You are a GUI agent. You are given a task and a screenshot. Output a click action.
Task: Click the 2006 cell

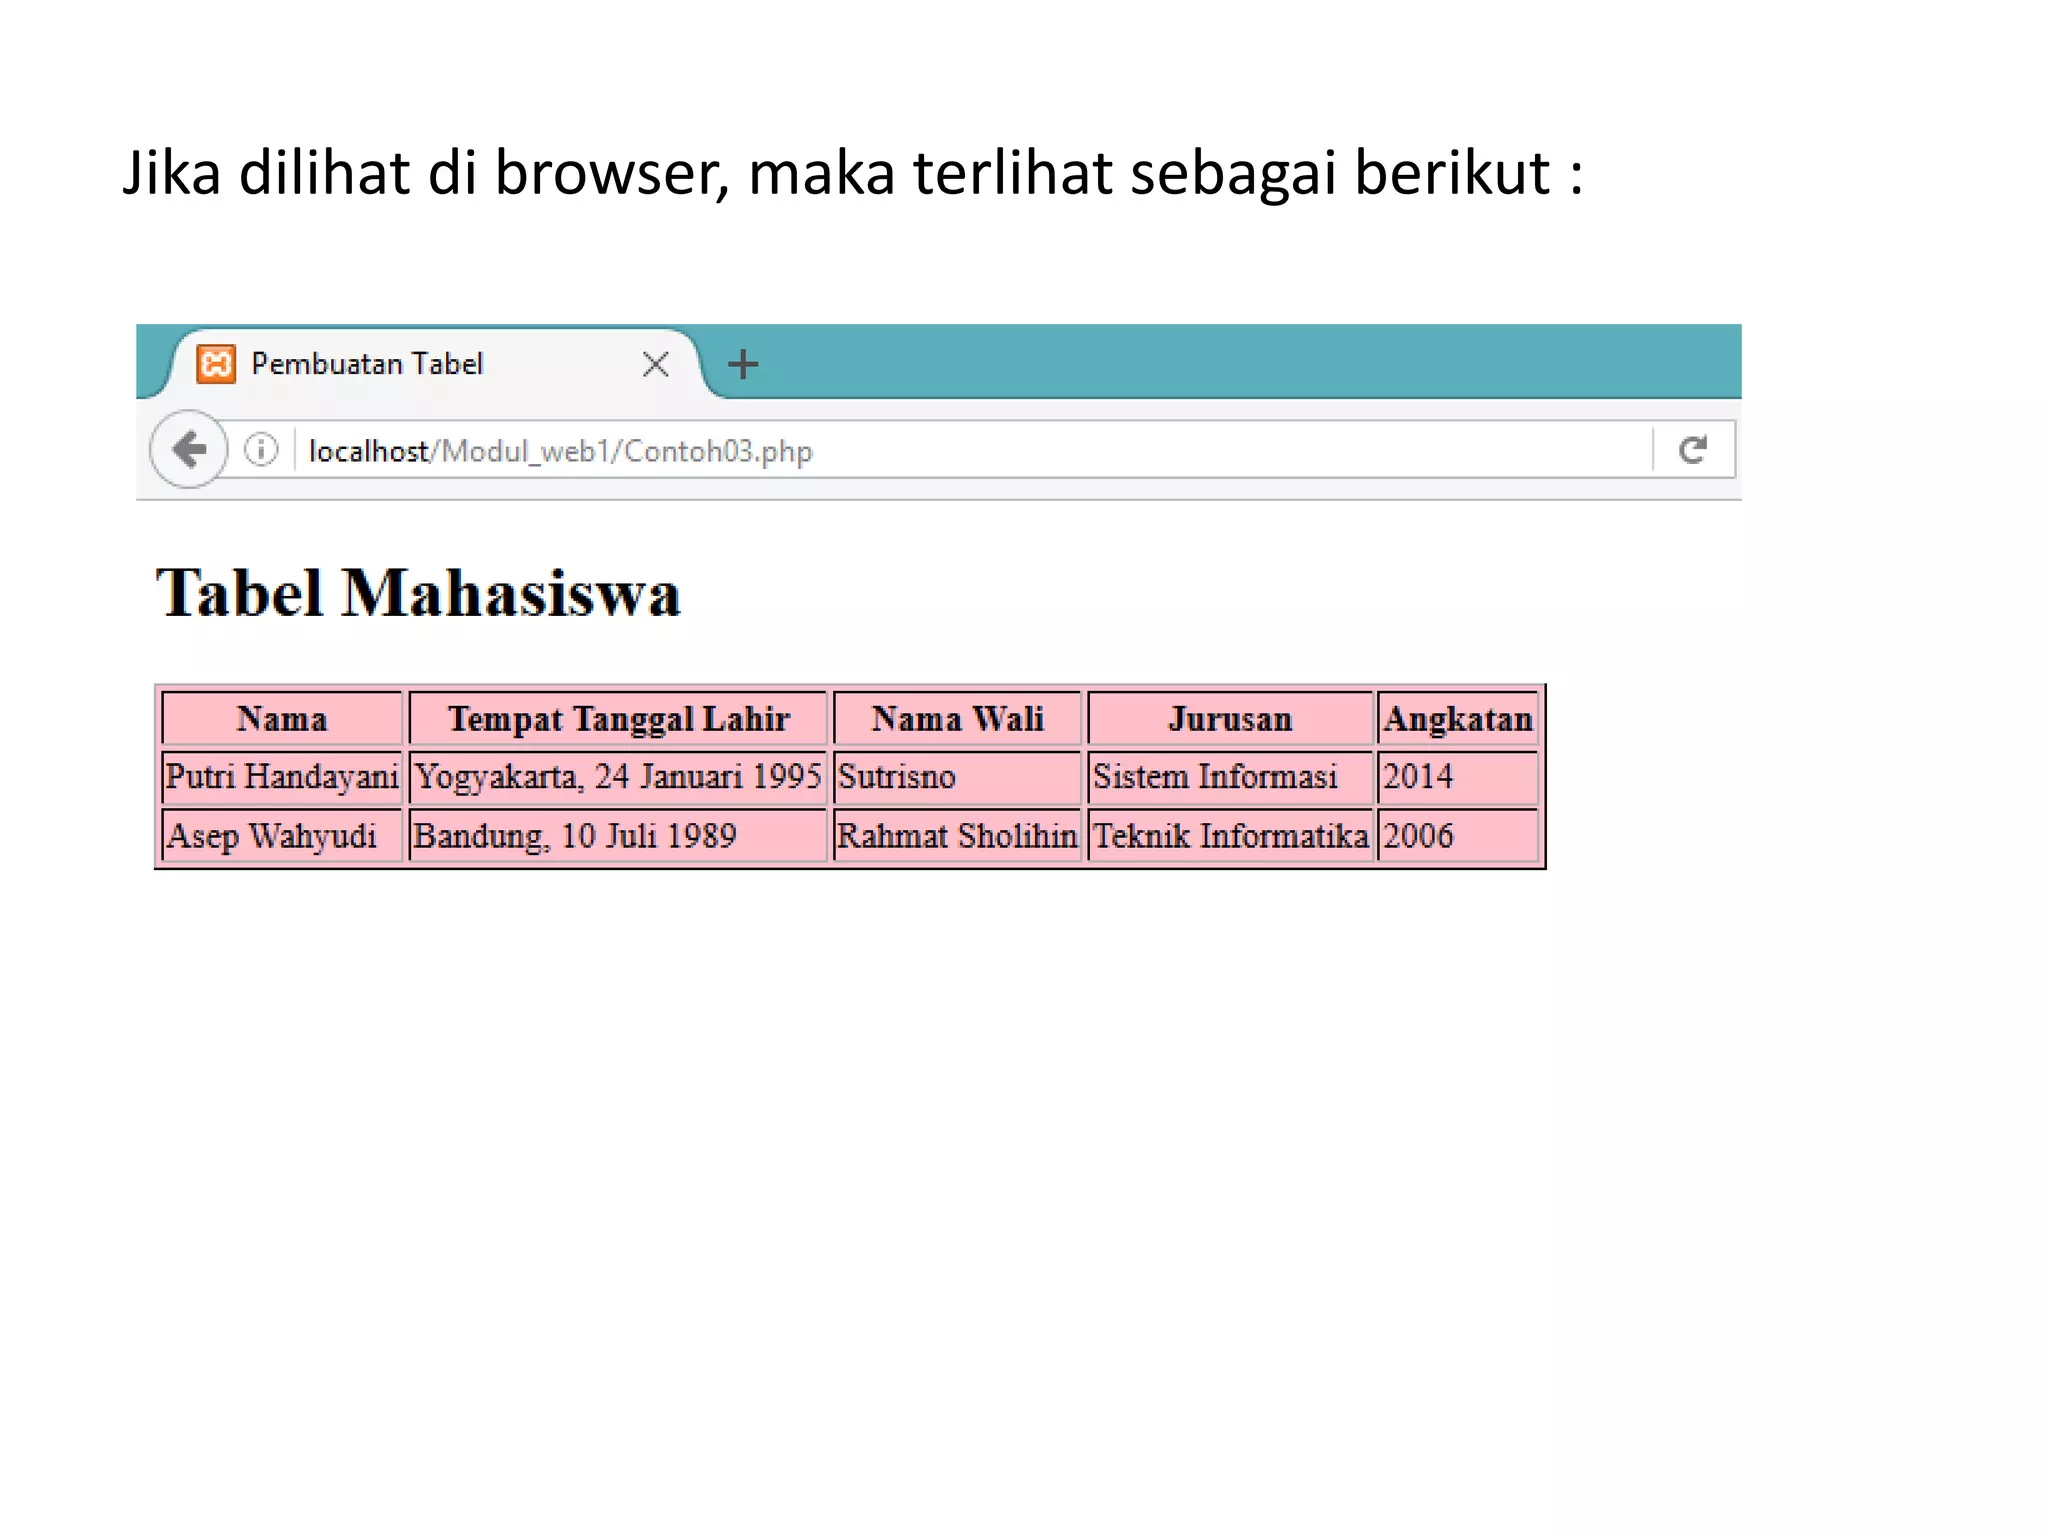(1458, 835)
